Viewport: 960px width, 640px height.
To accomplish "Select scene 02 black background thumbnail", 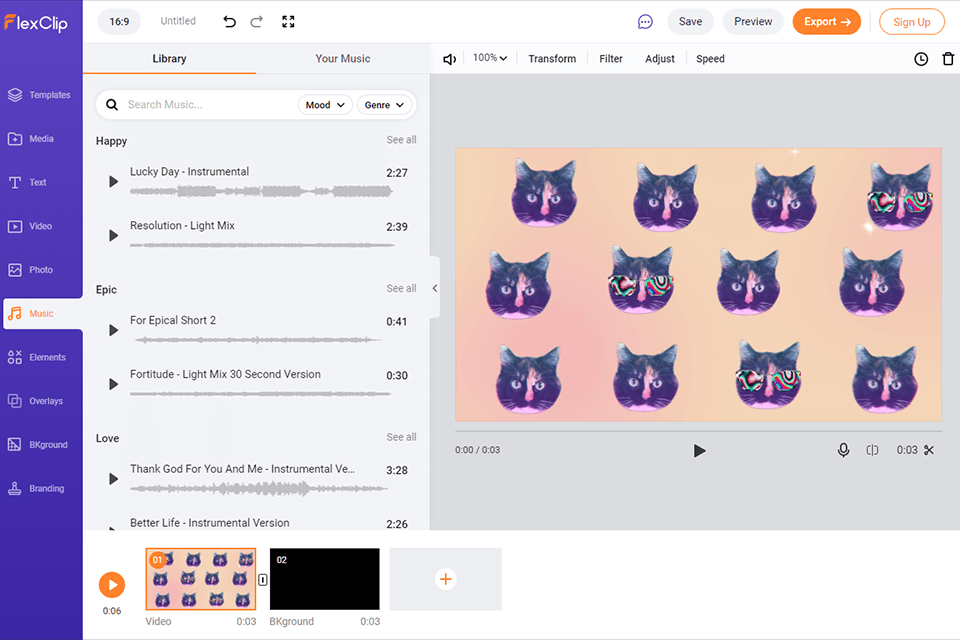I will click(324, 579).
